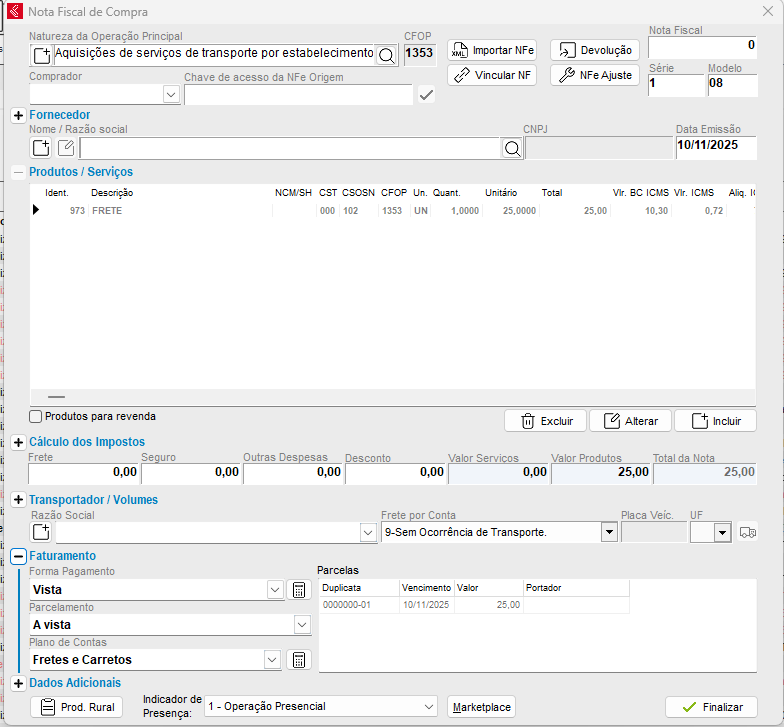Open the Comprador dropdown
784x727 pixels.
170,94
